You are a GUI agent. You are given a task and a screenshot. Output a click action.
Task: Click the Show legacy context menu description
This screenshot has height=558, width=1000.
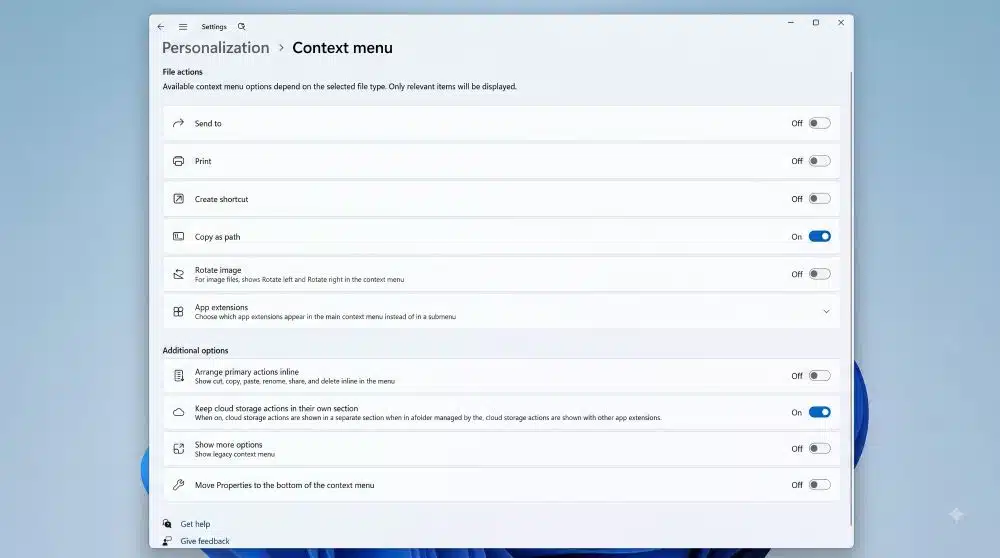click(235, 455)
